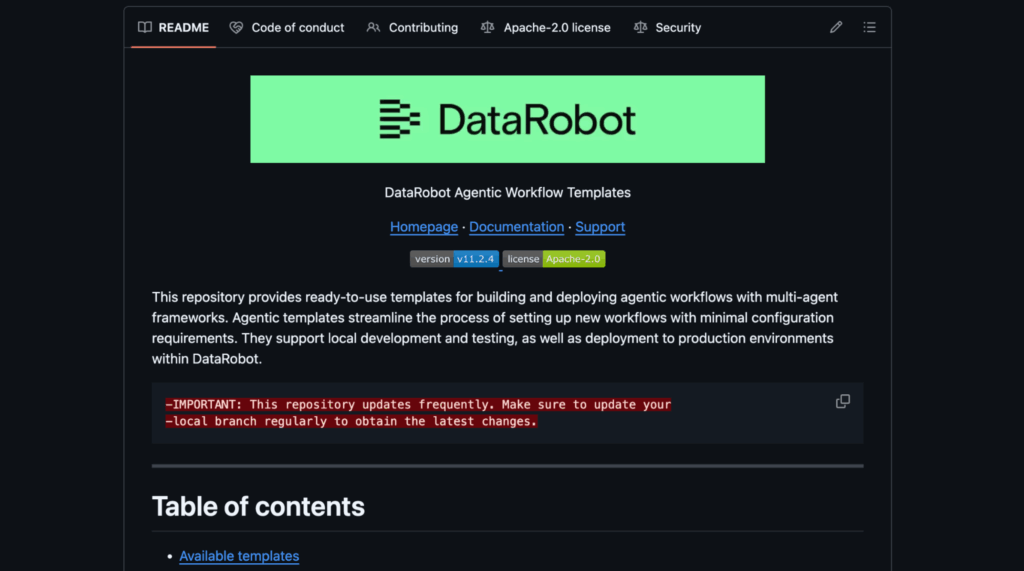Go to the Security tab
Screen dimensions: 1024x571
click(x=678, y=28)
